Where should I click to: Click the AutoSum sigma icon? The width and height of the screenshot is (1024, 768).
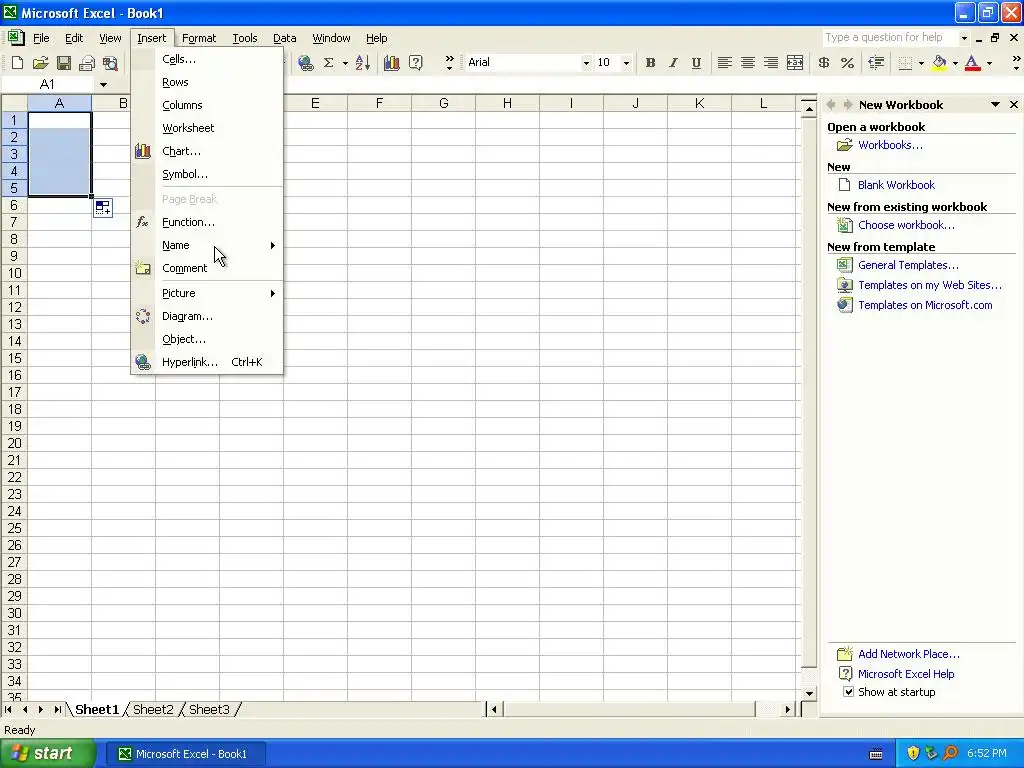pos(328,63)
